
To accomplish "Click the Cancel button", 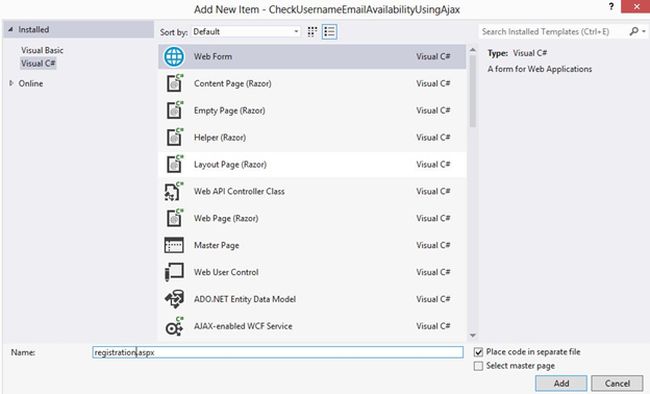I will pyautogui.click(x=617, y=384).
